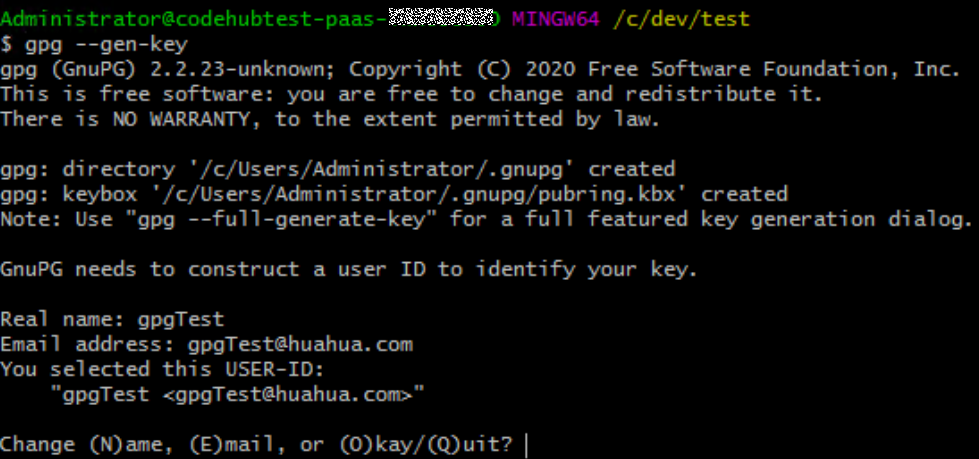Click the blurred hostname portion in prompt
Viewport: 979px width, 459px height.
[x=441, y=19]
